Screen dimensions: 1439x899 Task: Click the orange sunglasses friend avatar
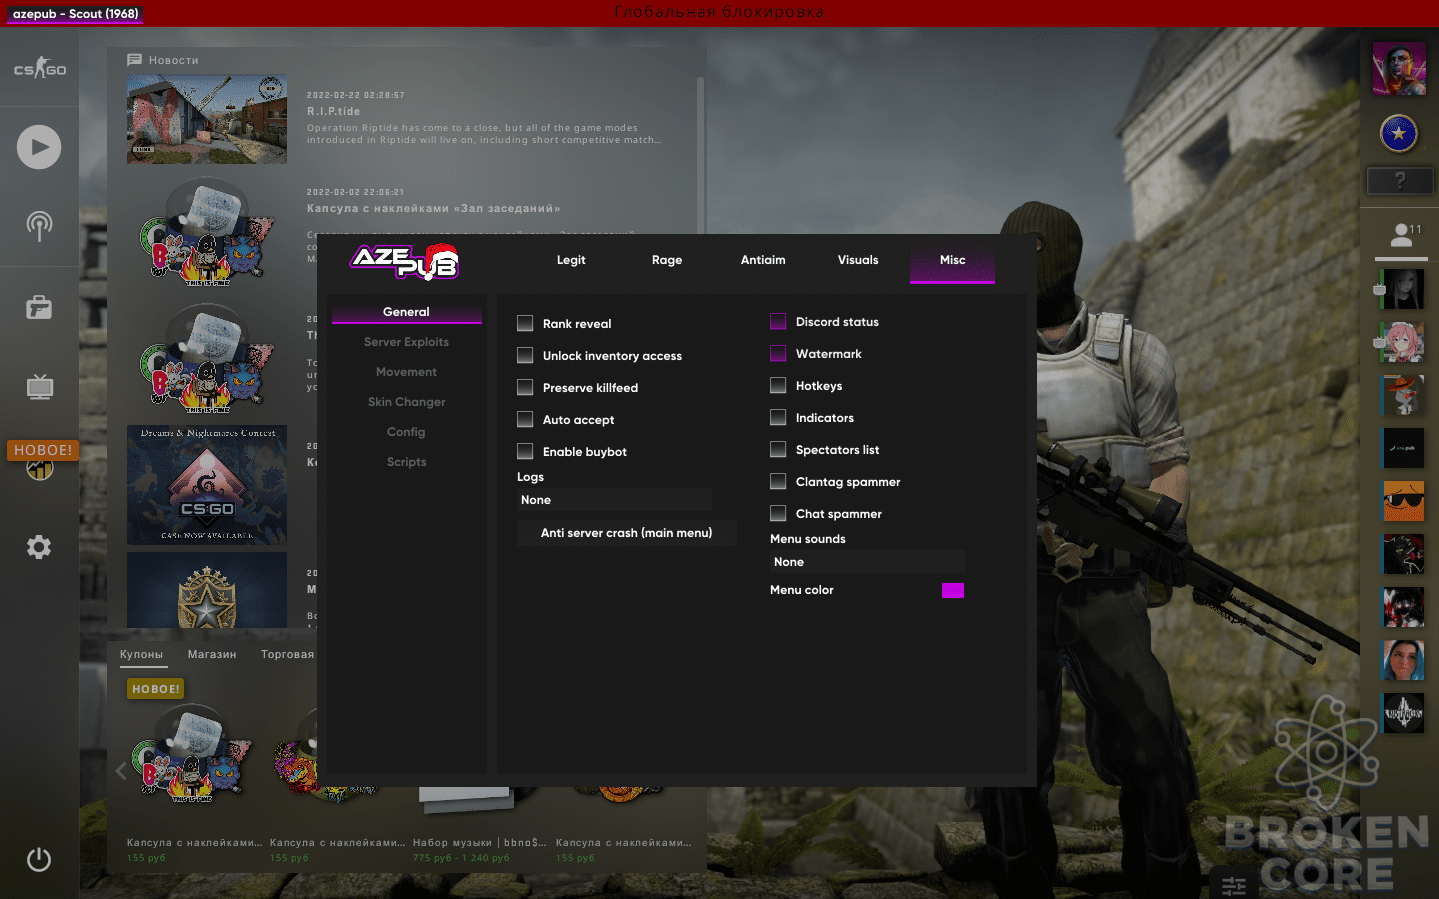click(x=1403, y=501)
